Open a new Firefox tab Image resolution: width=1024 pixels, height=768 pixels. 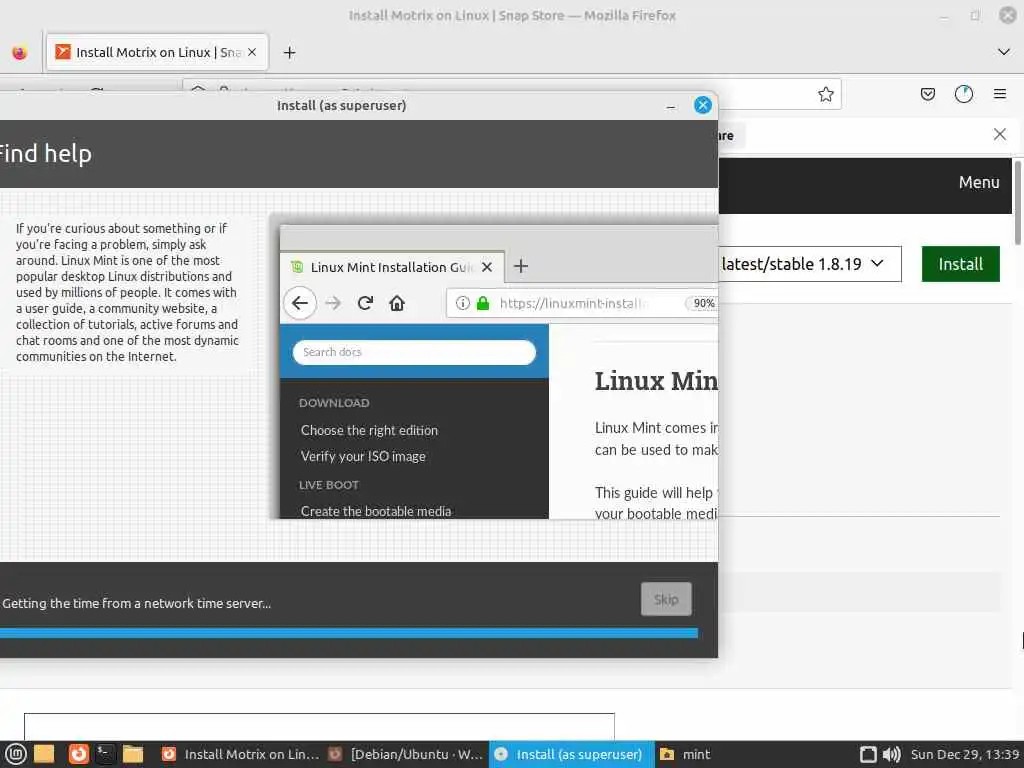(x=289, y=52)
